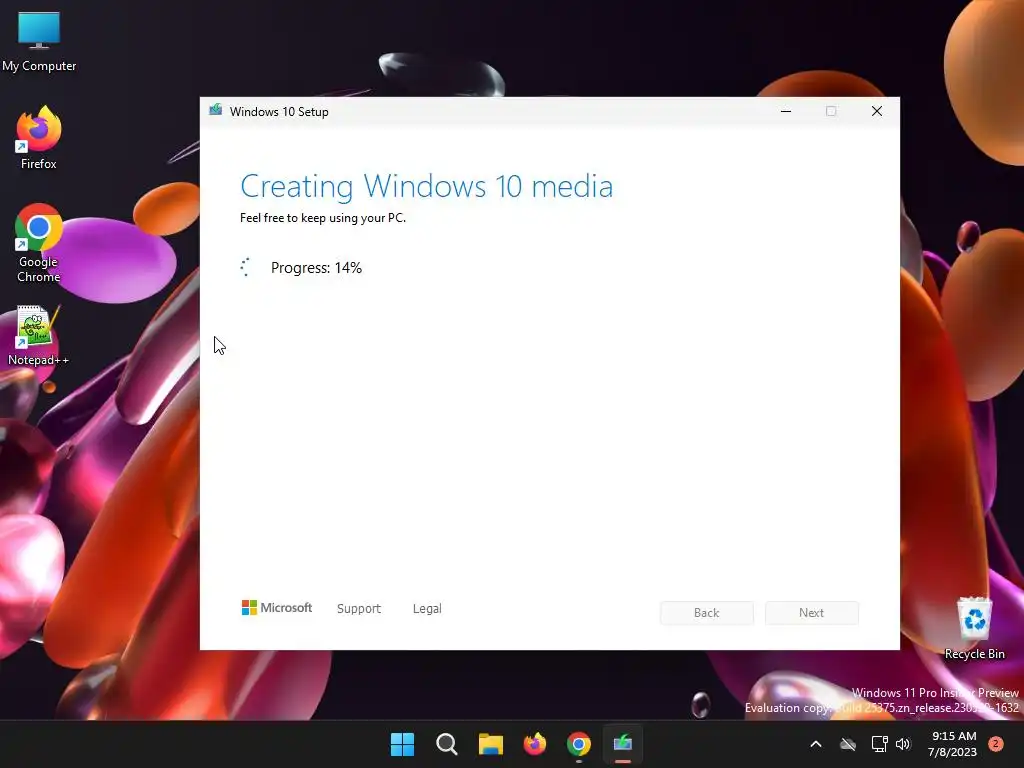Click the Microsoft logo in Setup
The image size is (1024, 768).
click(277, 608)
